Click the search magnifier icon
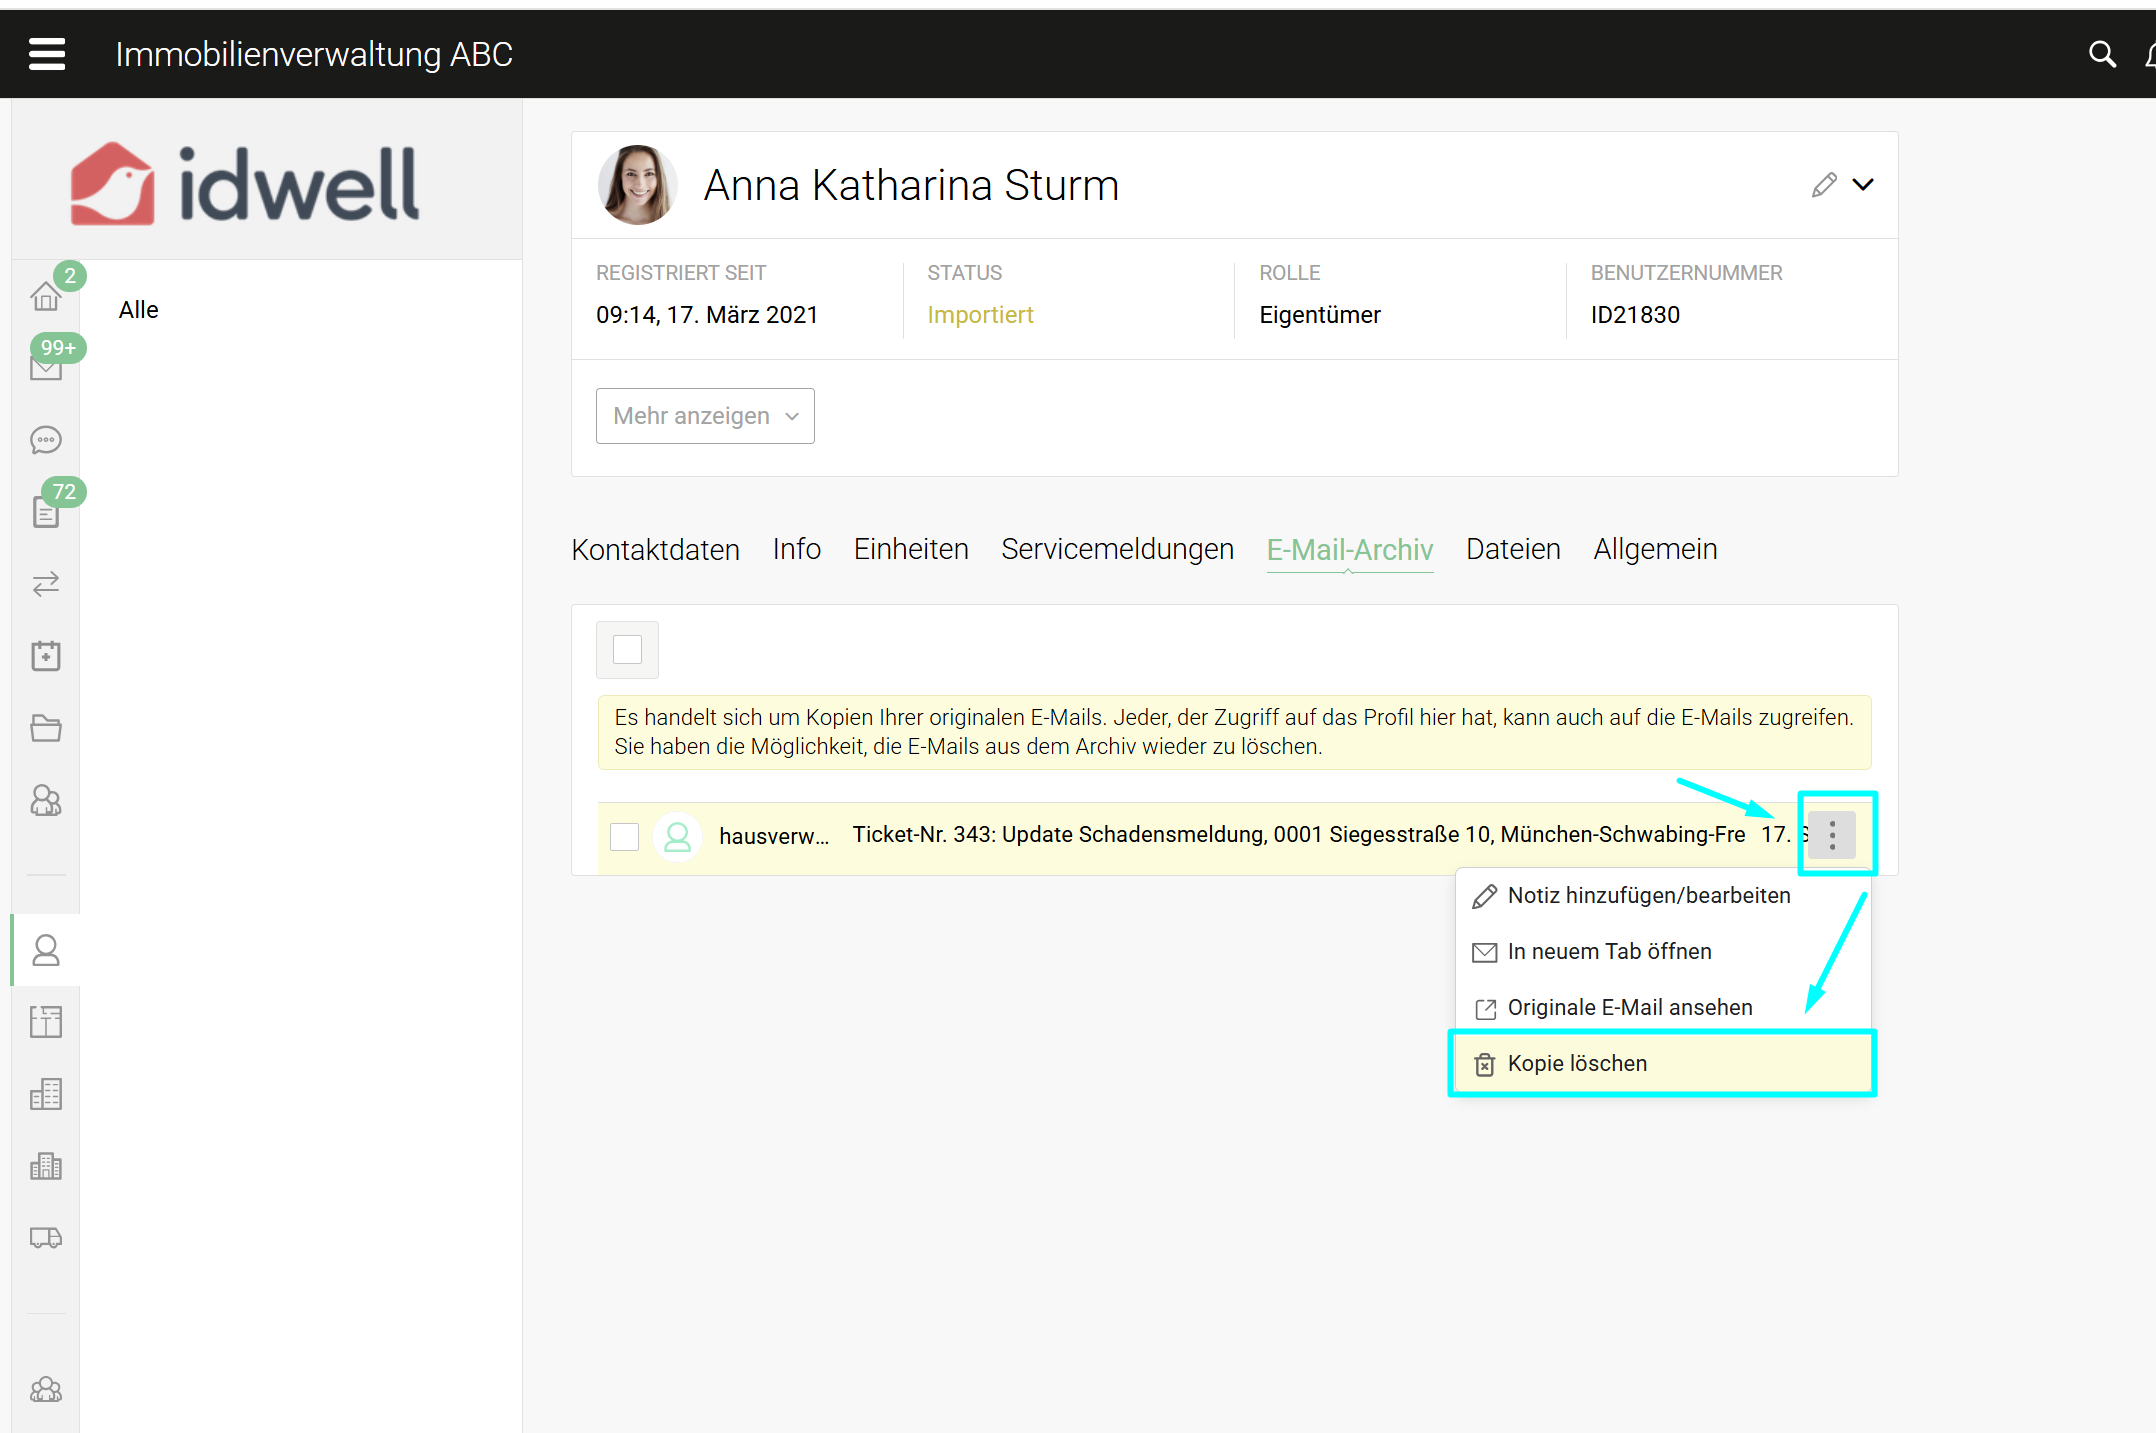This screenshot has width=2156, height=1433. [x=2102, y=54]
